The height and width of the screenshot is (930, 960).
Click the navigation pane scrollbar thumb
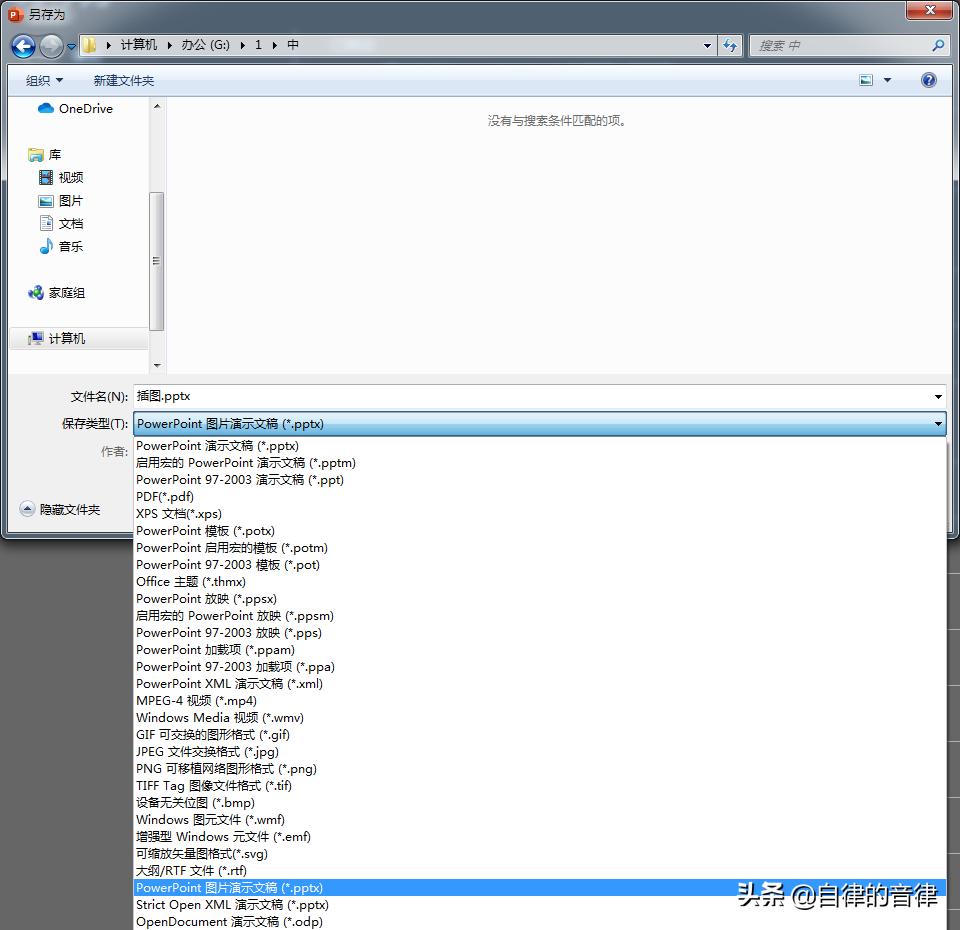coord(157,261)
